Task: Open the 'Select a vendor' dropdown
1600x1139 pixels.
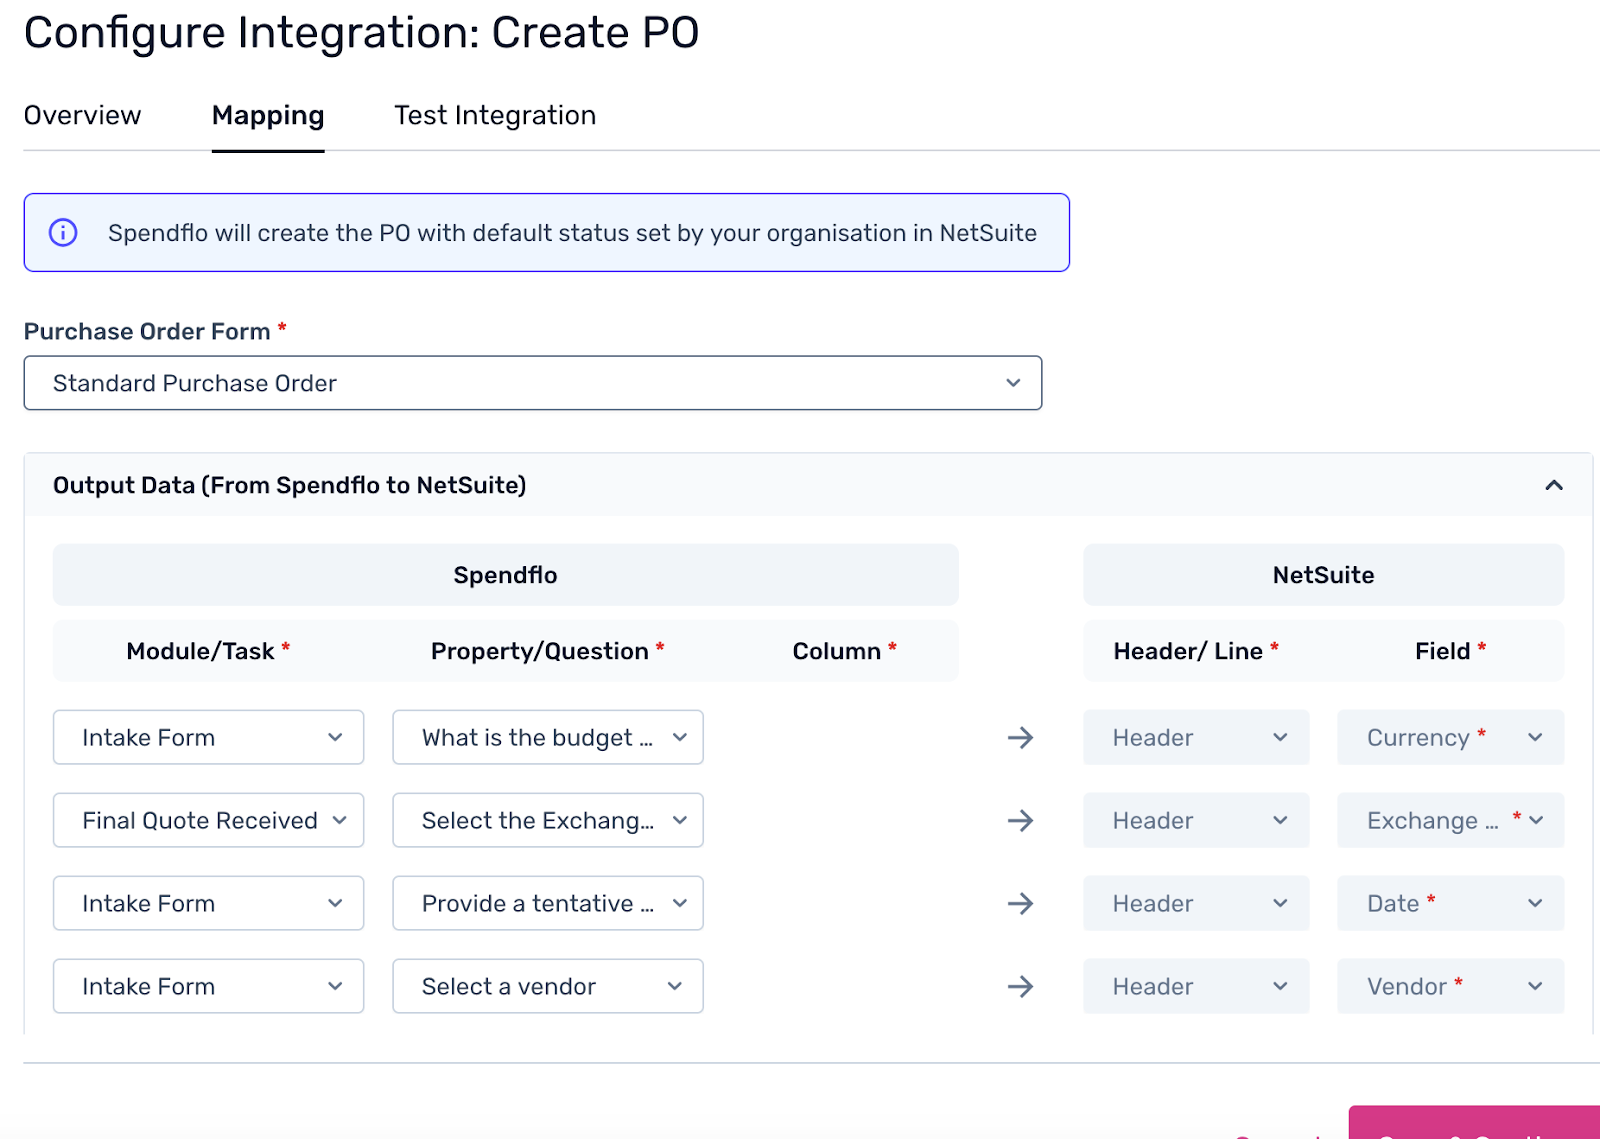Action: coord(547,987)
